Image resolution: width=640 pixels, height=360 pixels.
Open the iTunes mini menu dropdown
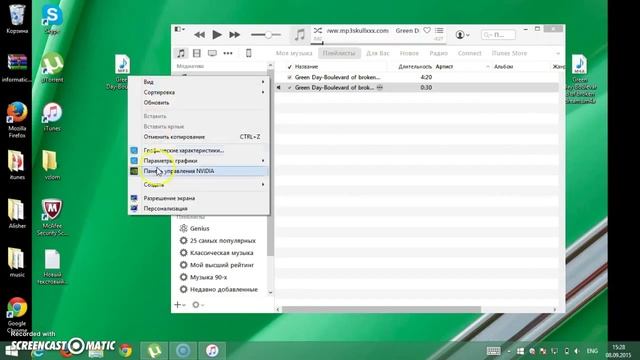pos(180,29)
